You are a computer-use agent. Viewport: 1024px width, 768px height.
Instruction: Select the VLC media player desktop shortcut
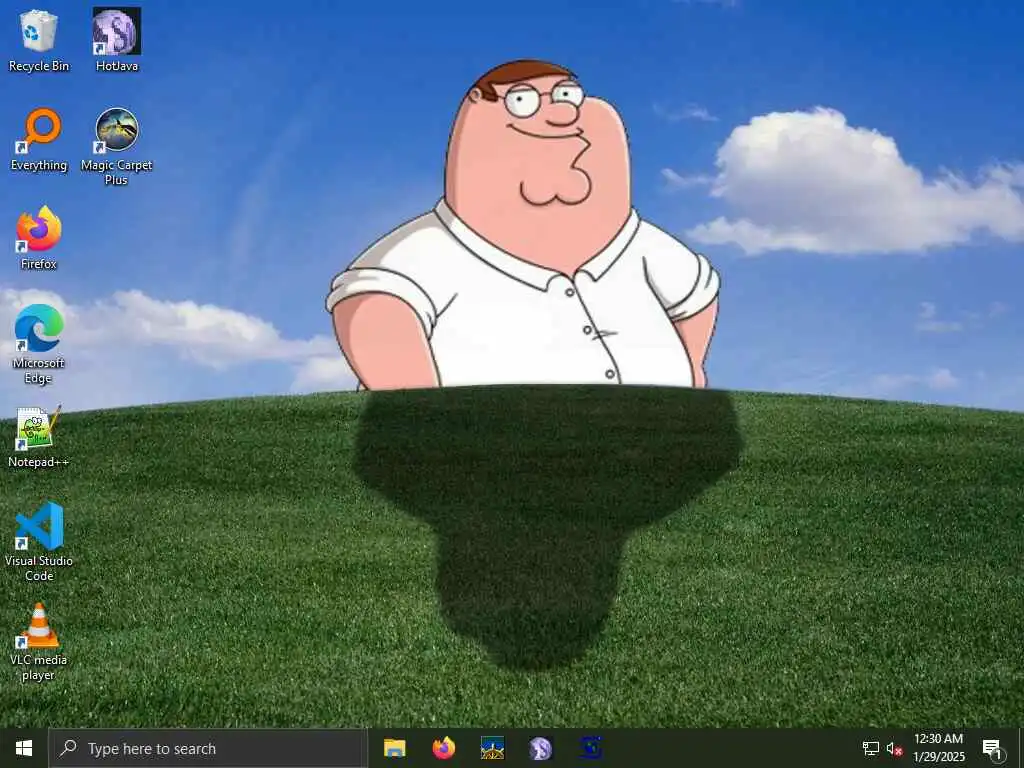pyautogui.click(x=39, y=642)
